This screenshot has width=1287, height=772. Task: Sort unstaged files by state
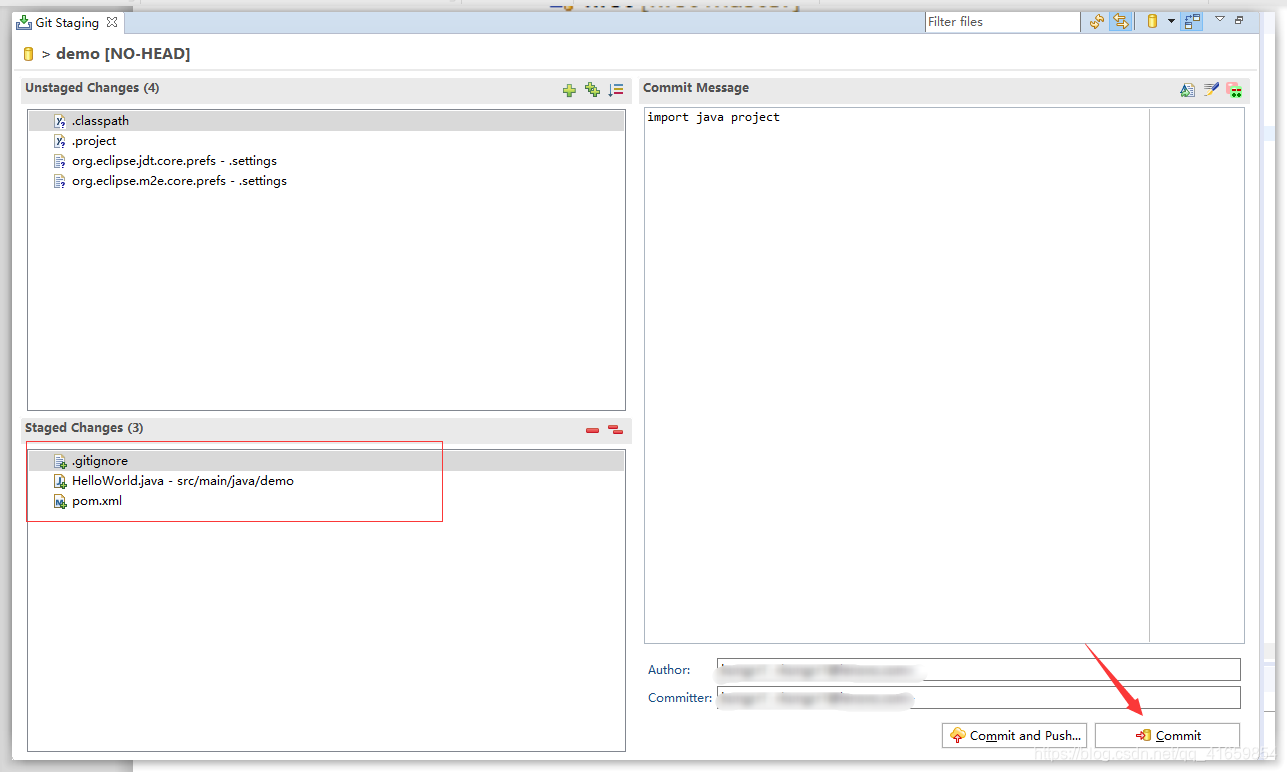click(x=616, y=90)
